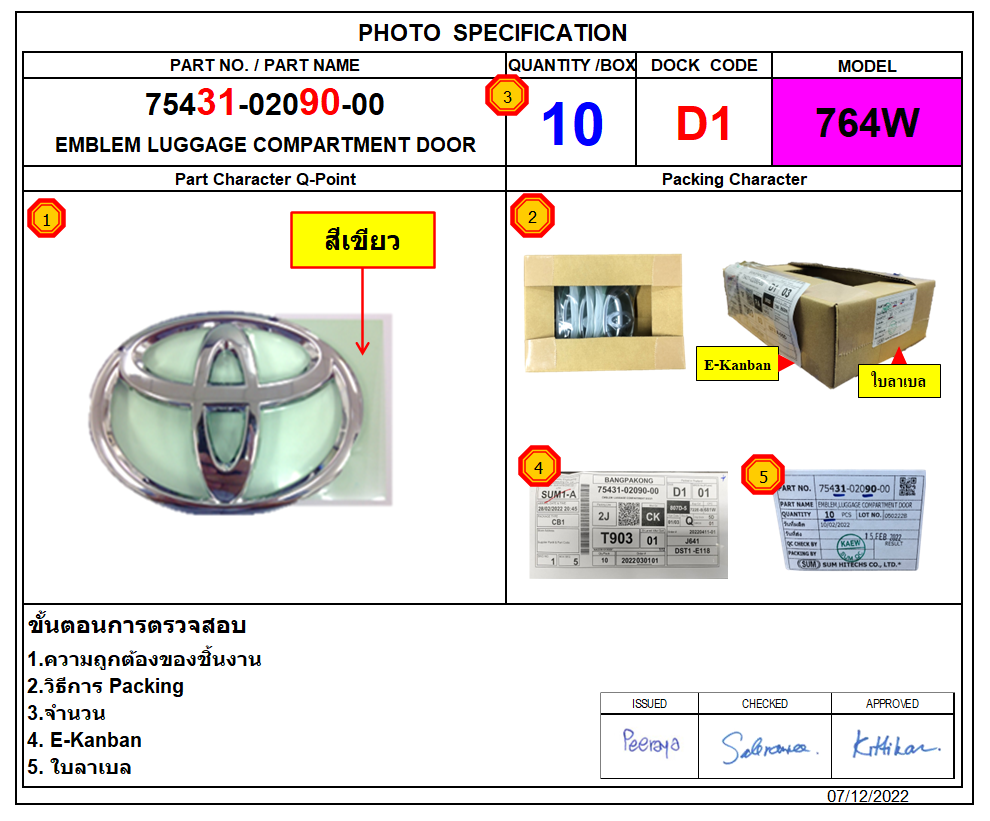The image size is (990, 821).
Task: Click the yellow E-Kanban callout on carton photo
Action: click(x=737, y=364)
